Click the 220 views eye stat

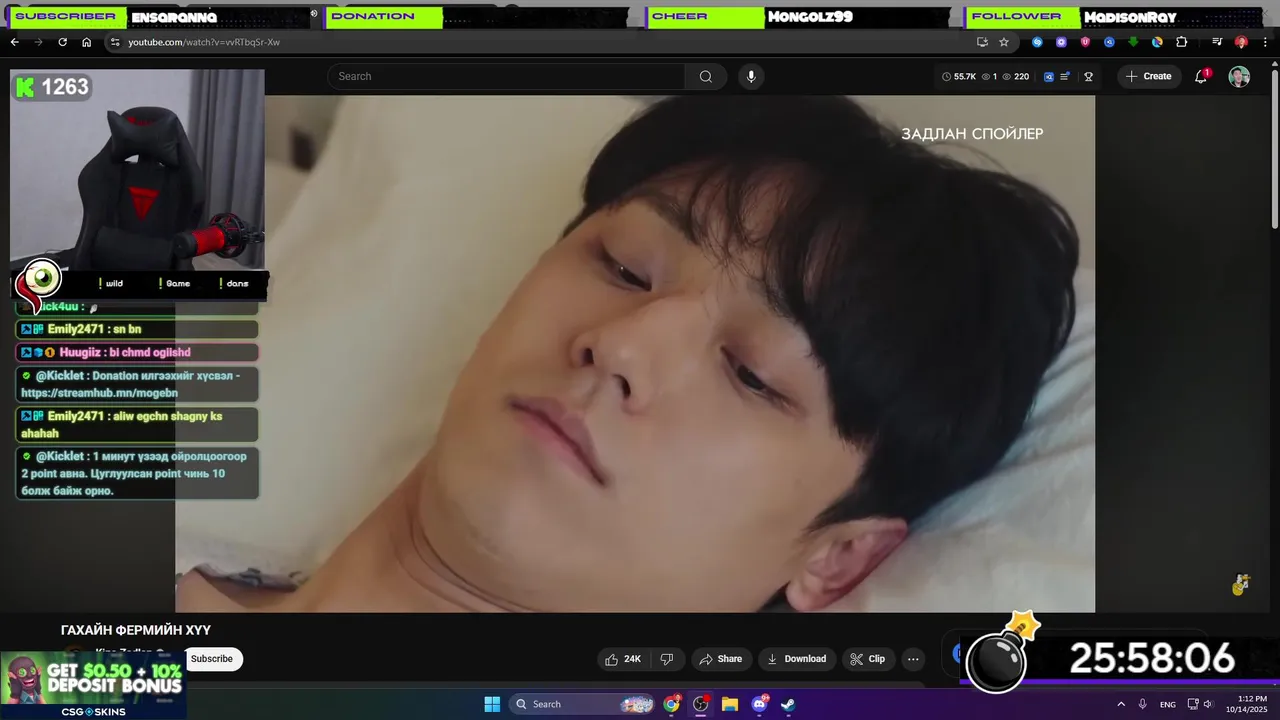[1015, 76]
